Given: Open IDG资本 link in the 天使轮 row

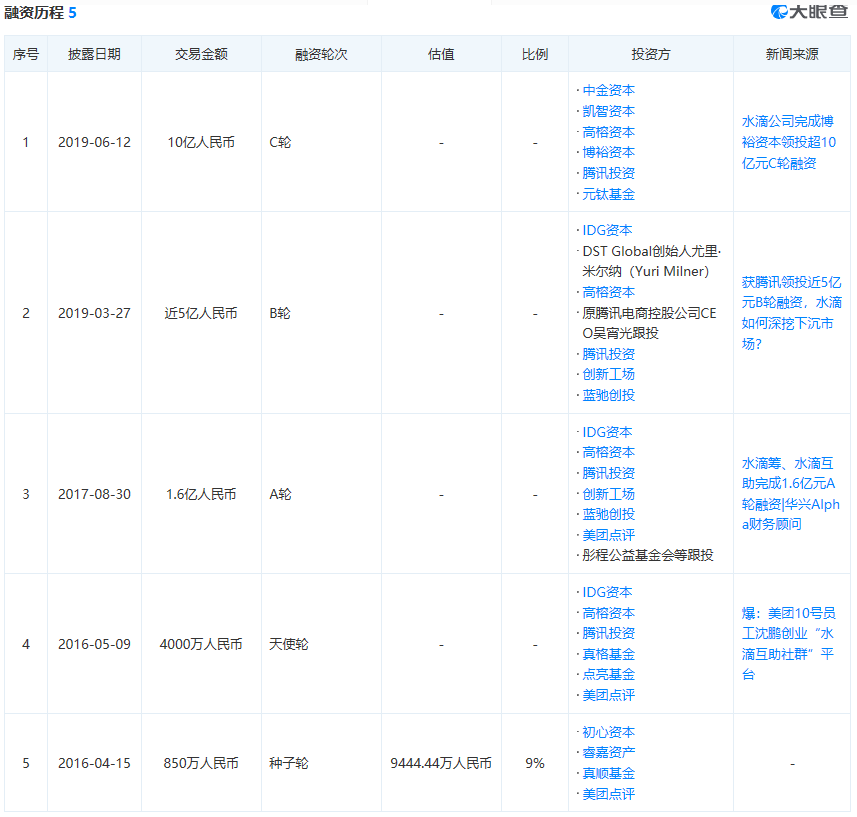Looking at the screenshot, I should tap(607, 592).
